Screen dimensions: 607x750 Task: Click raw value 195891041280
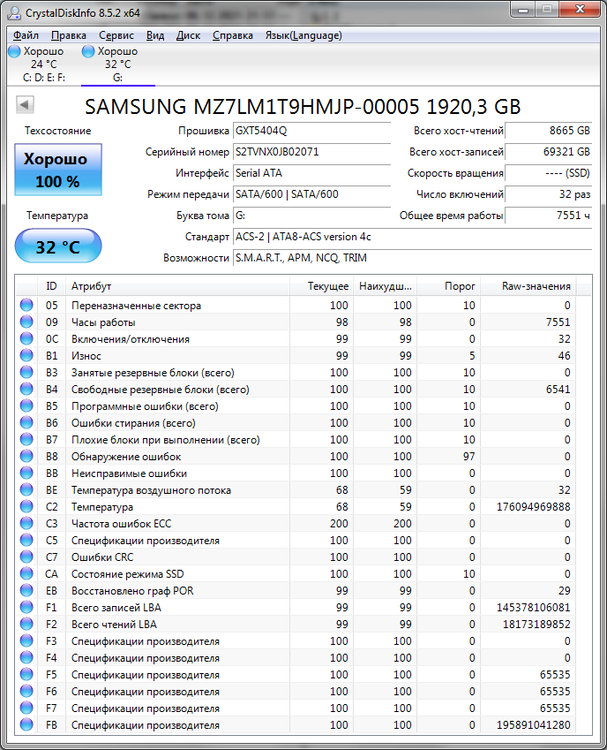533,725
